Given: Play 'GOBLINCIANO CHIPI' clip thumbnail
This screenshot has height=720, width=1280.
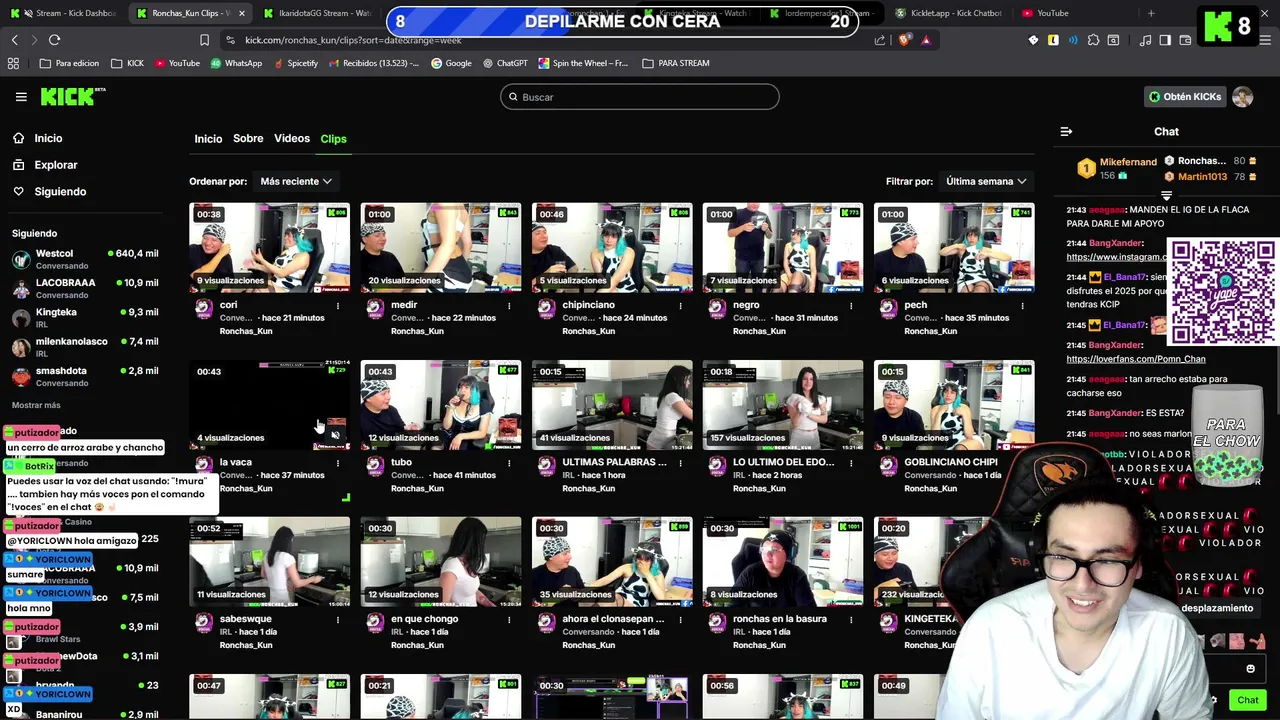Looking at the screenshot, I should pyautogui.click(x=954, y=405).
